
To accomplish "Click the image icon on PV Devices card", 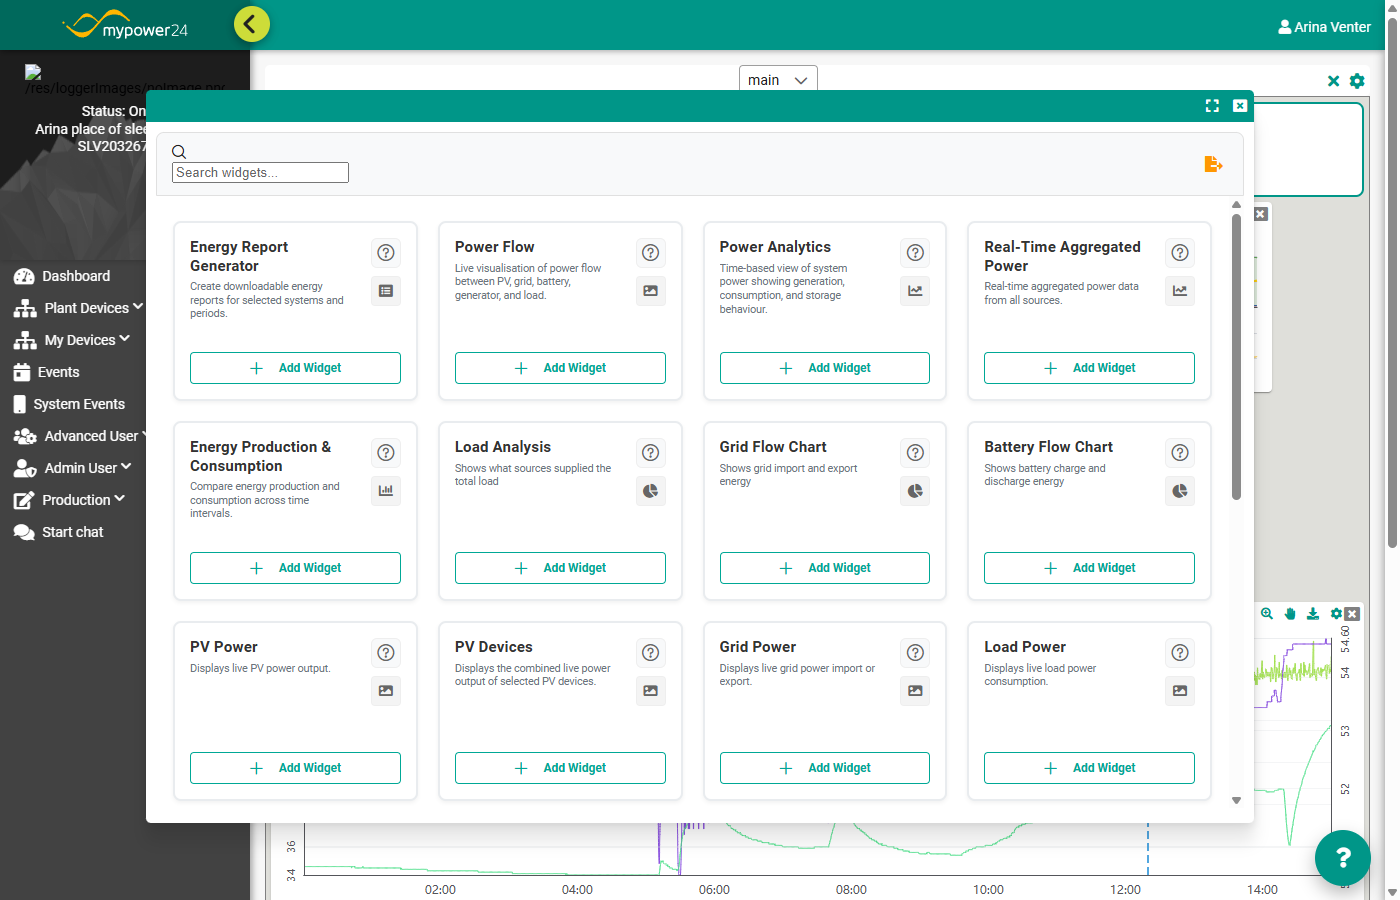I will (651, 691).
